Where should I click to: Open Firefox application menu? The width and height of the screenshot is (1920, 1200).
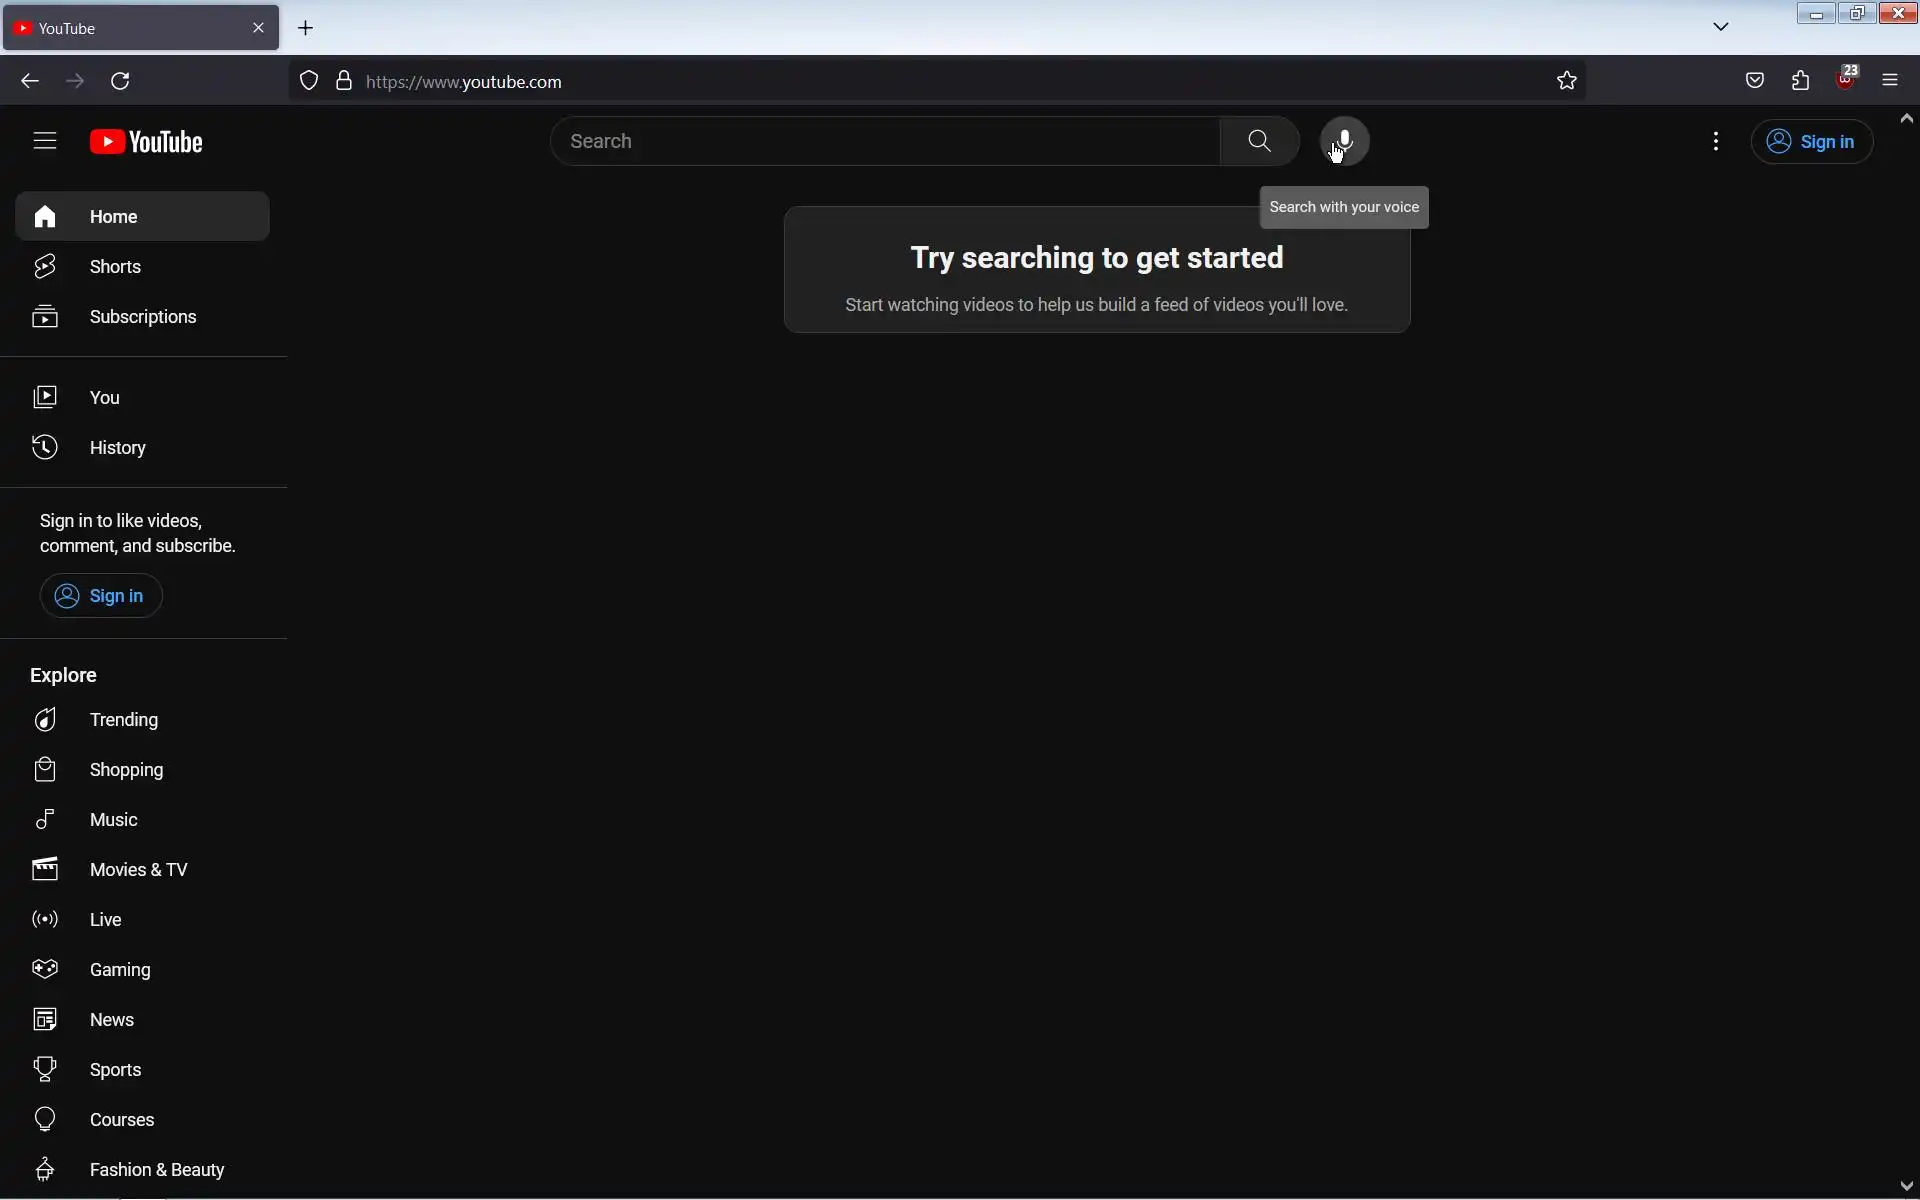tap(1890, 81)
